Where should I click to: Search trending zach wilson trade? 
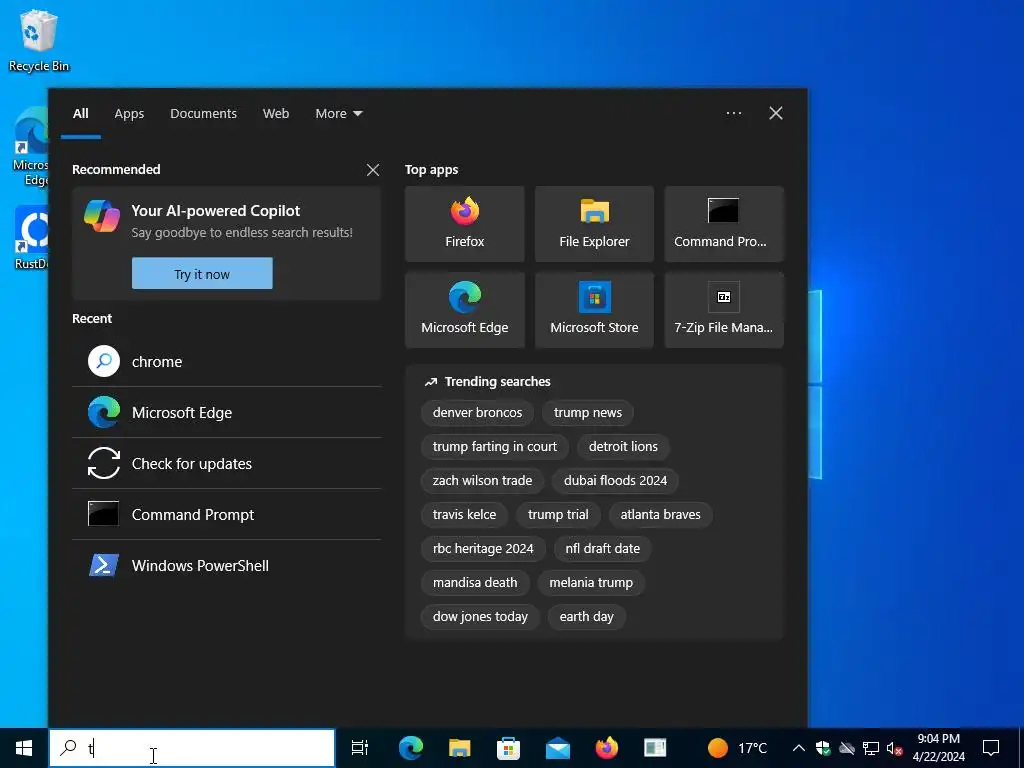pyautogui.click(x=483, y=481)
